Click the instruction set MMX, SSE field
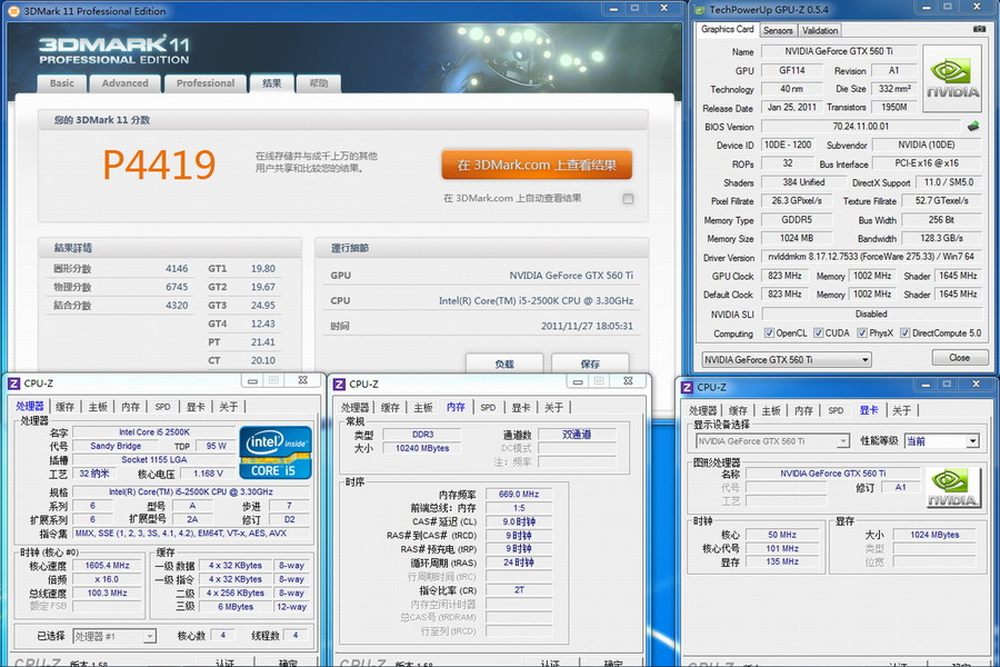 pyautogui.click(x=191, y=533)
